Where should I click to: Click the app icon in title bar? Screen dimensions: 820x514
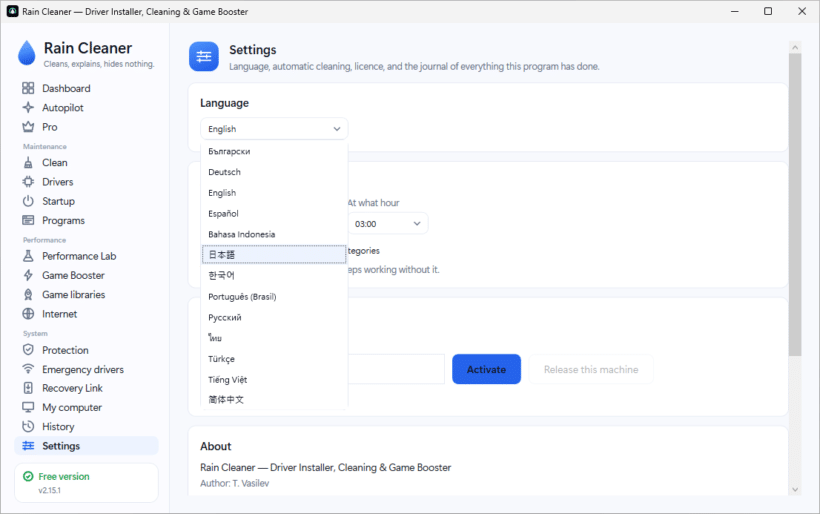[13, 11]
